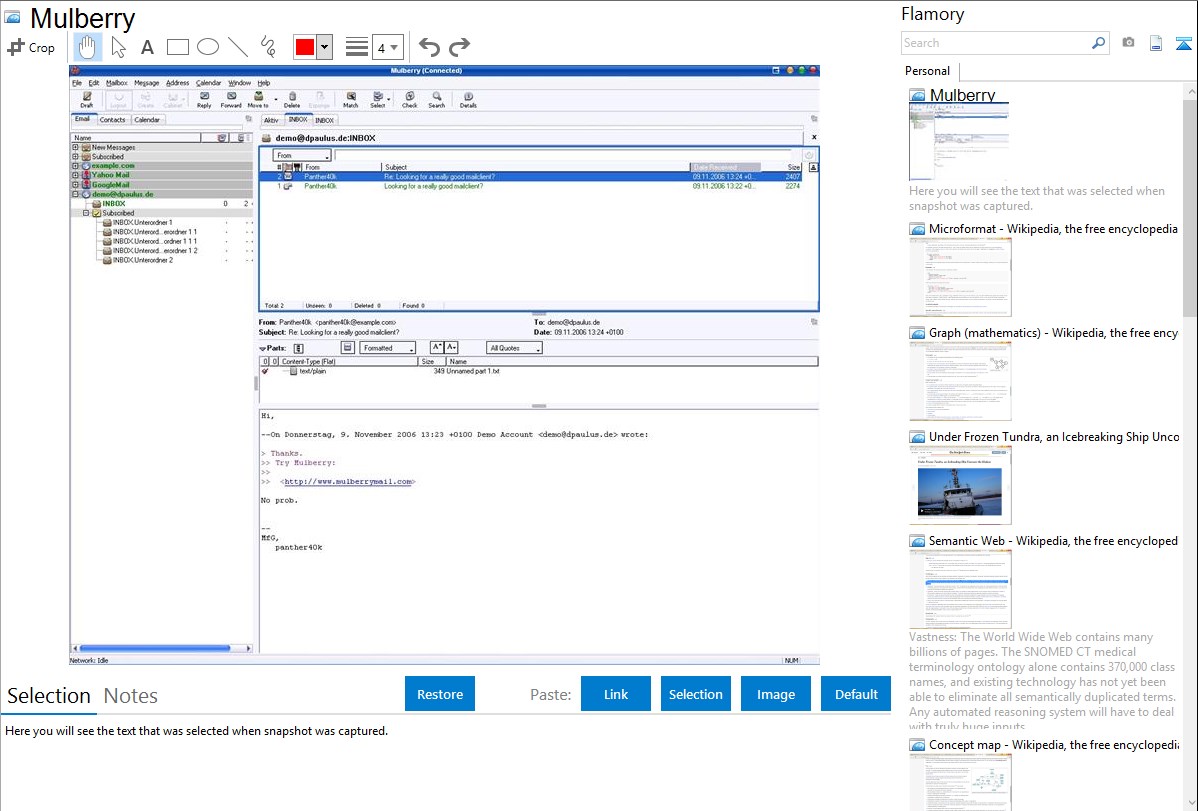This screenshot has width=1198, height=811.
Task: Open the Personal tab in Flamory
Action: [x=928, y=71]
